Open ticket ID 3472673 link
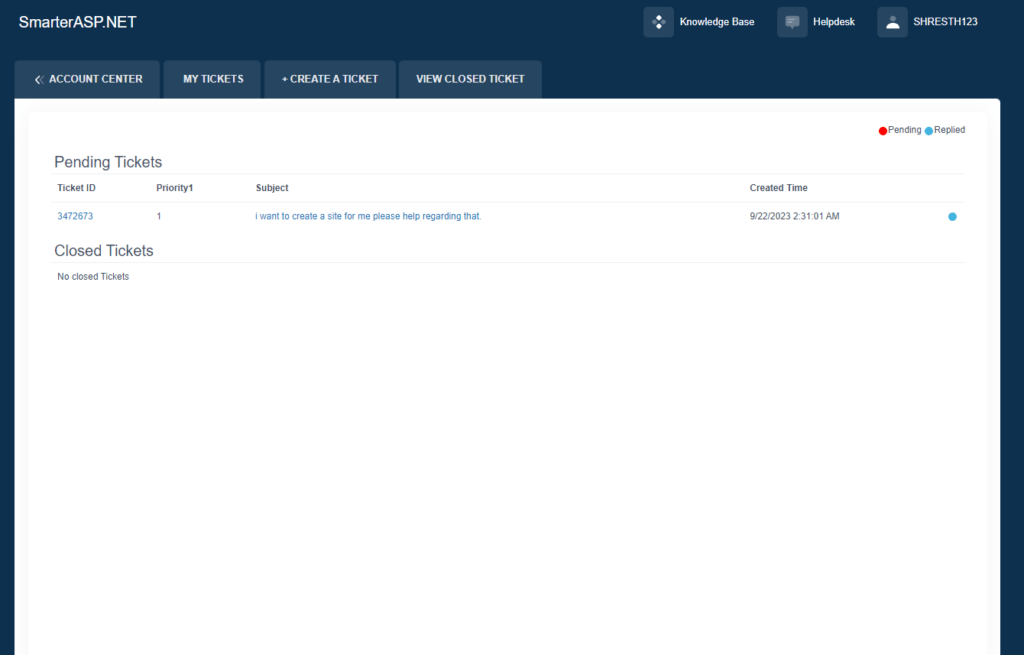Screen dimensions: 1024x655 tap(75, 216)
